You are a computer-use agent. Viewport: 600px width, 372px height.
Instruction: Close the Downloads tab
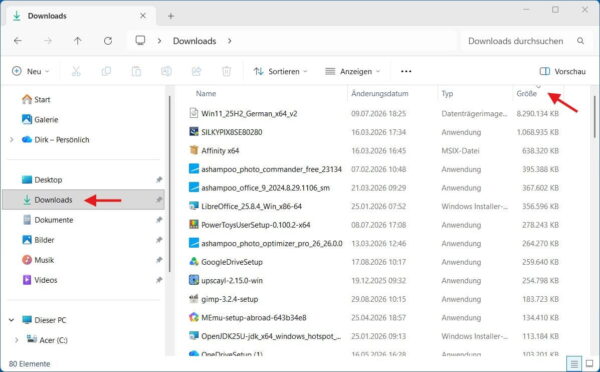click(143, 16)
